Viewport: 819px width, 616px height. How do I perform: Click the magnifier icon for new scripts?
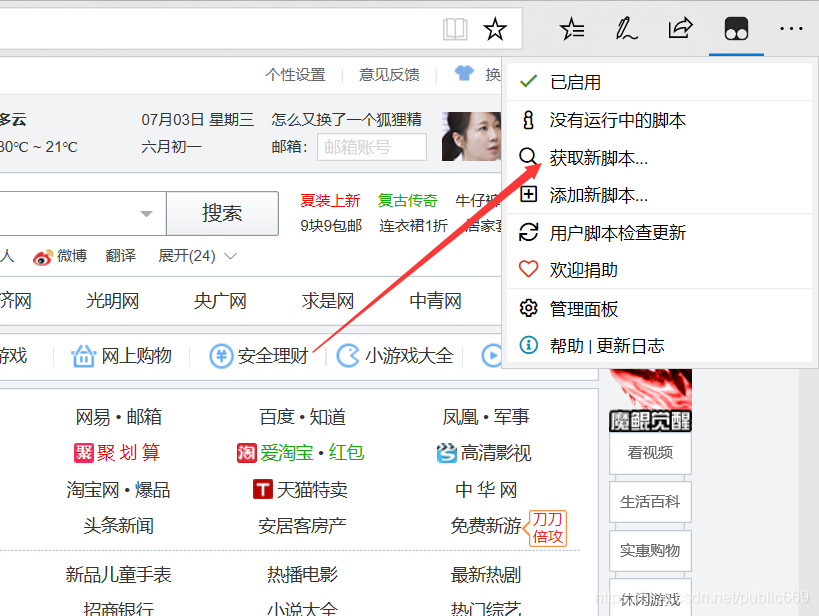click(528, 156)
